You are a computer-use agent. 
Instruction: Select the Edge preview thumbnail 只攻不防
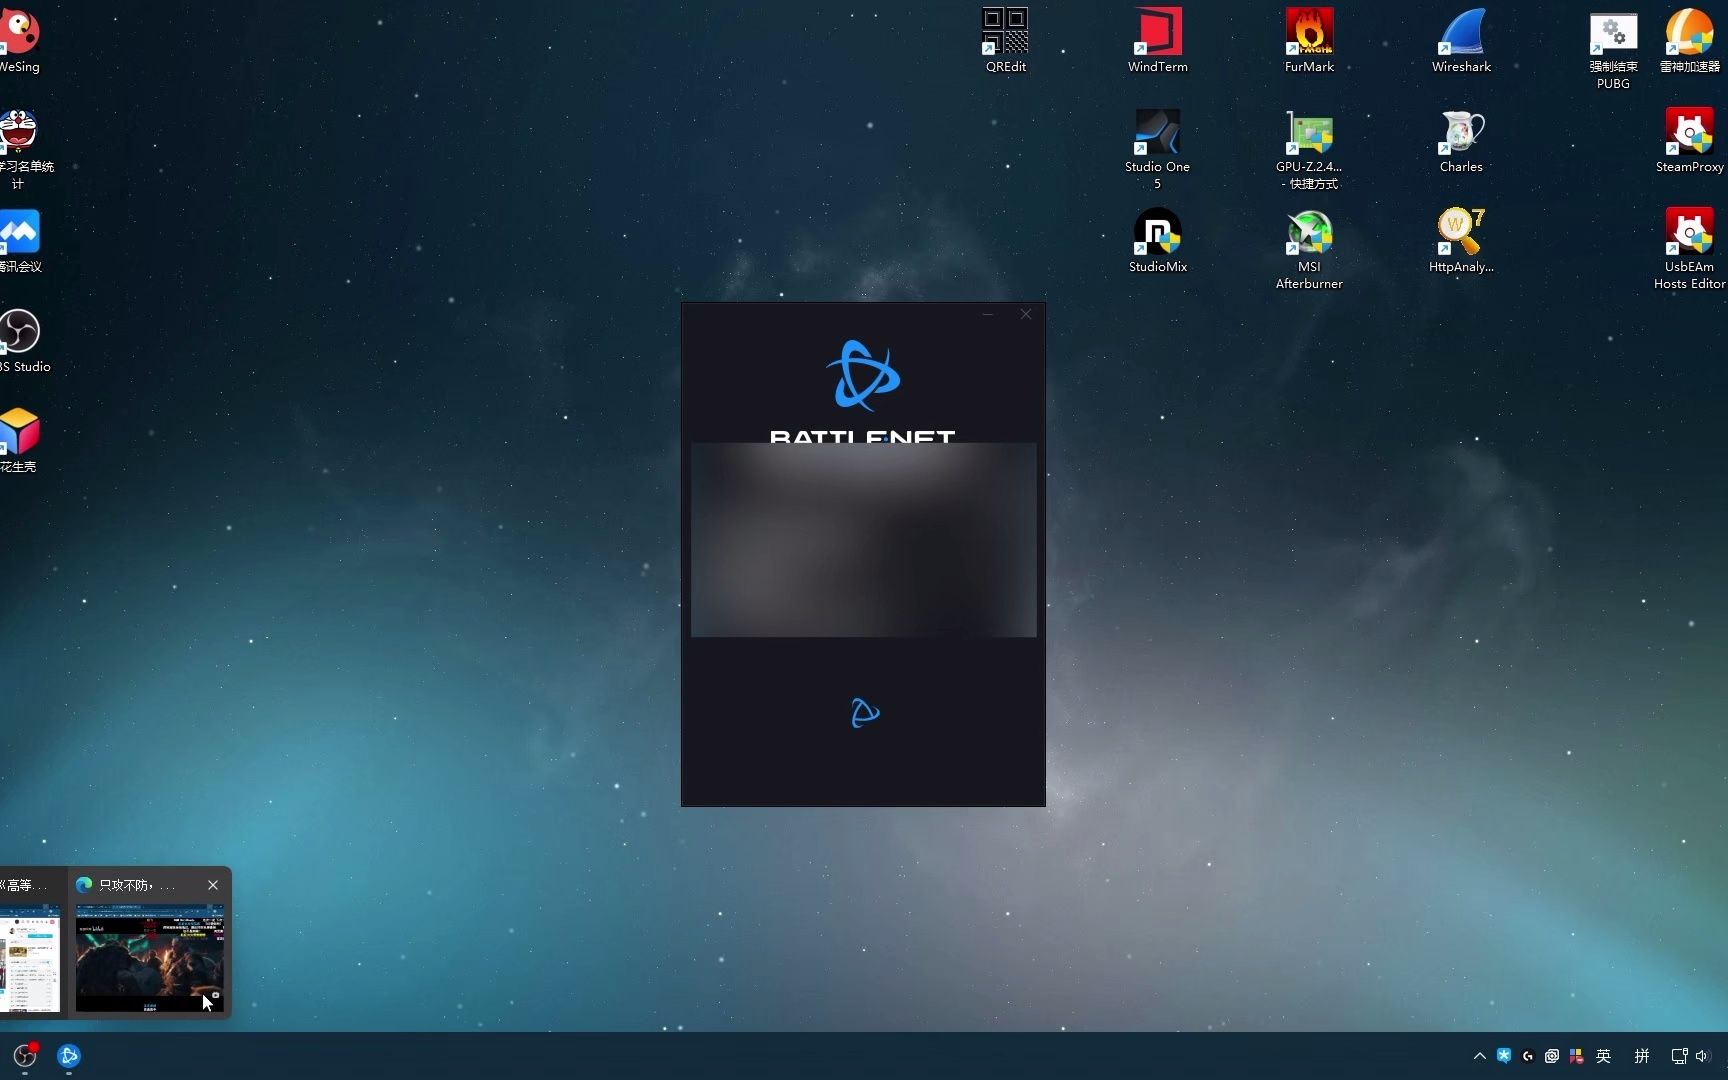150,959
